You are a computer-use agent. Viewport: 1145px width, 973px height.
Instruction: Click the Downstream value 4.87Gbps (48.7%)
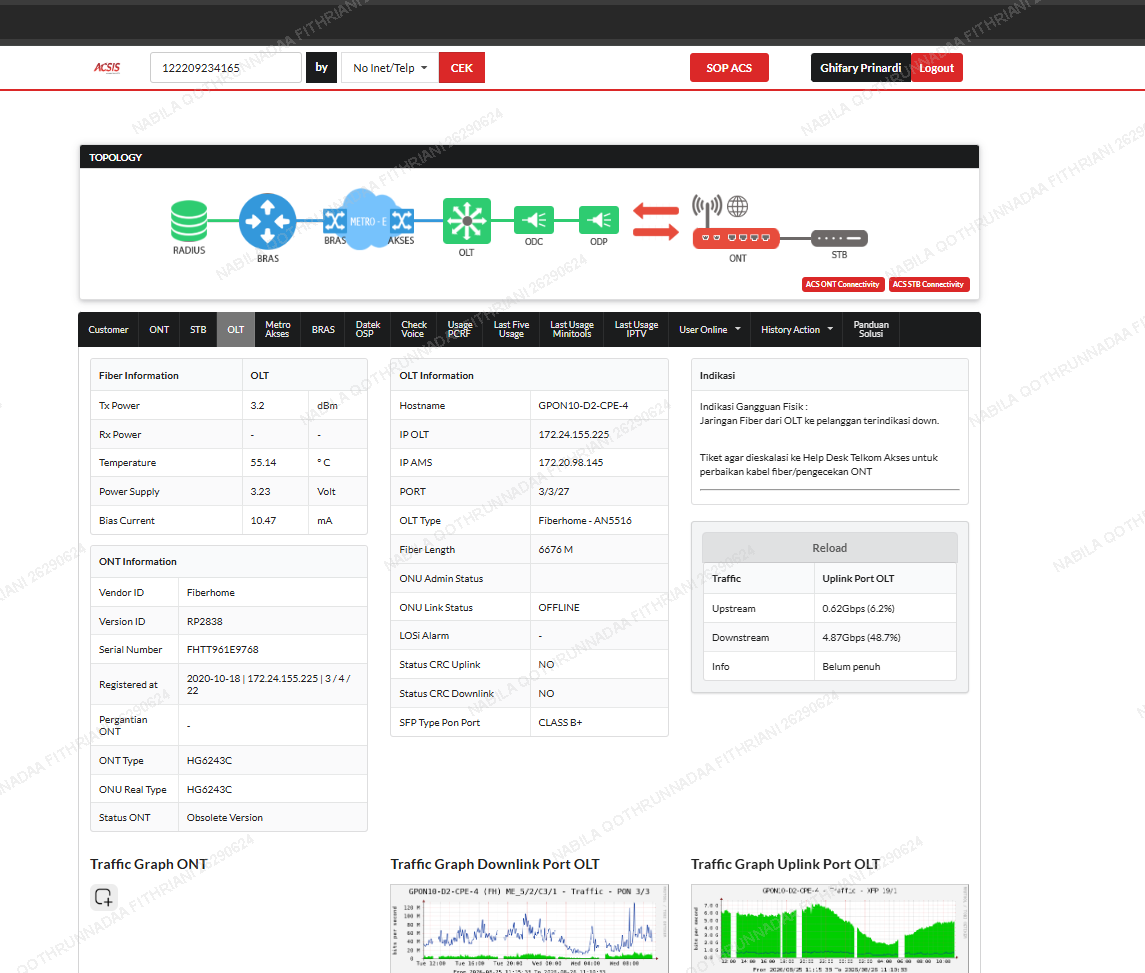[x=861, y=638]
